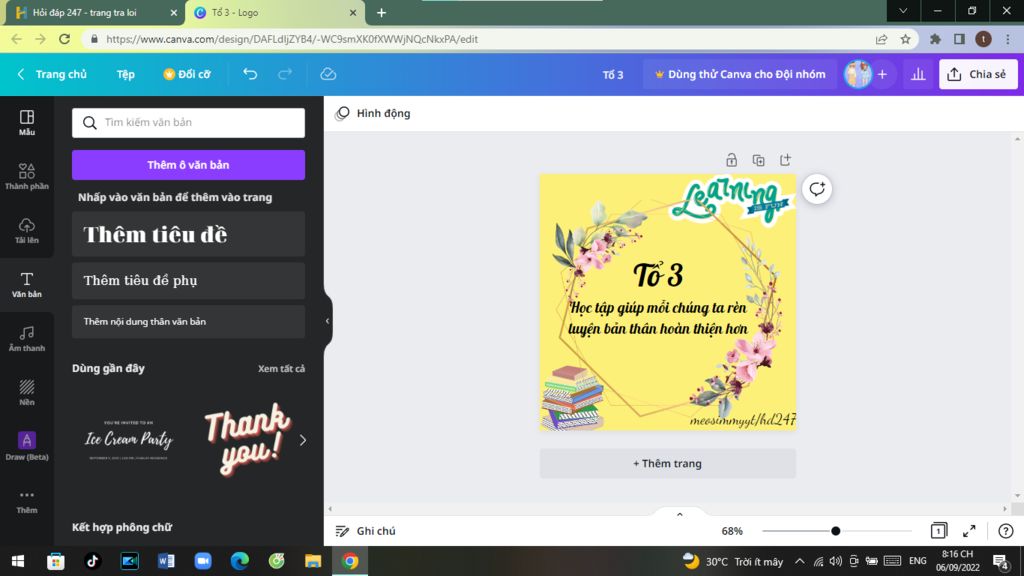Click the Xem tất cả link

click(x=281, y=368)
